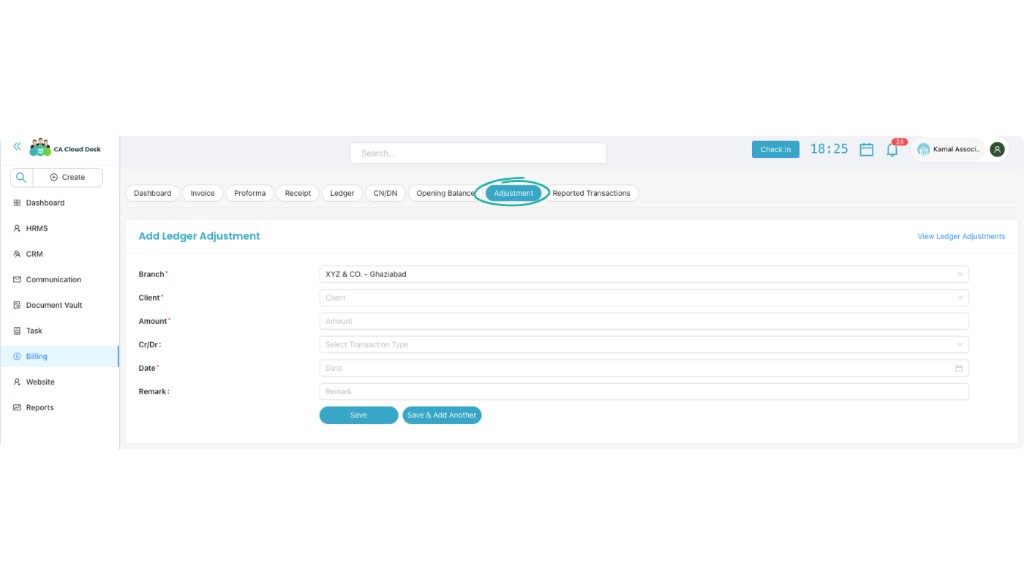This screenshot has height=585, width=1024.
Task: Open the Task module
Action: (x=34, y=330)
